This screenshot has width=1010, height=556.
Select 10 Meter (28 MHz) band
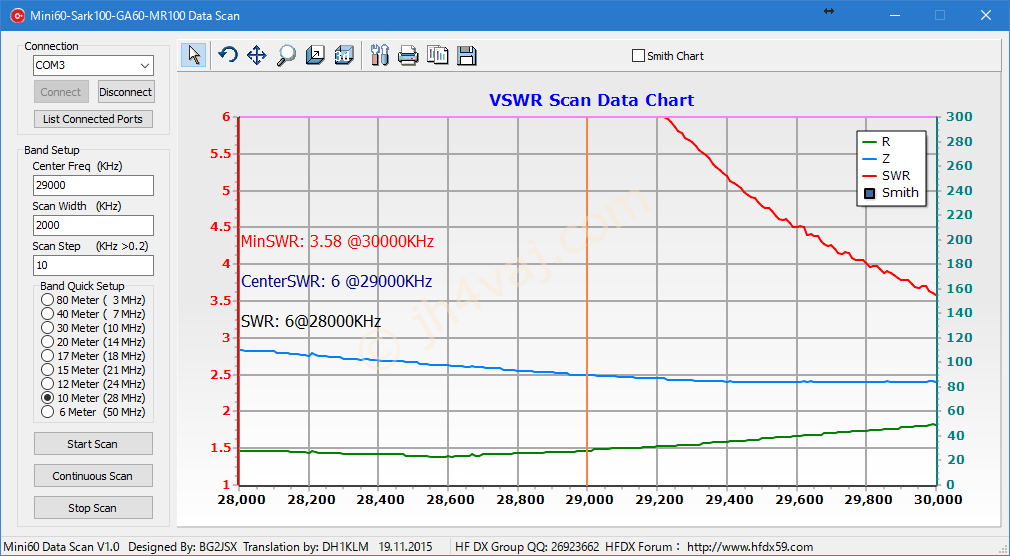tap(47, 398)
